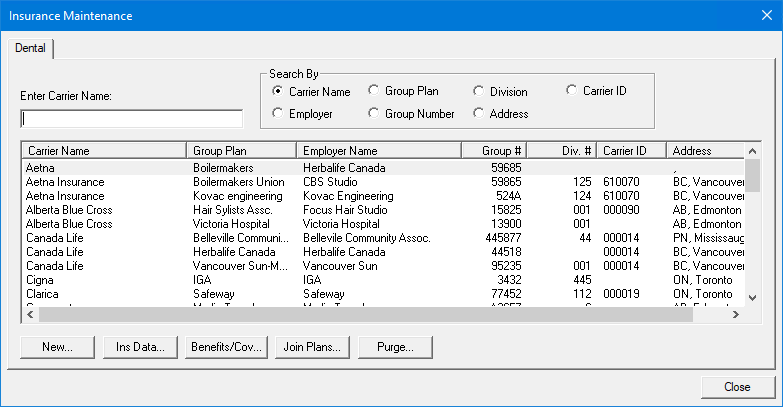
Task: Click the New... button
Action: 57,347
